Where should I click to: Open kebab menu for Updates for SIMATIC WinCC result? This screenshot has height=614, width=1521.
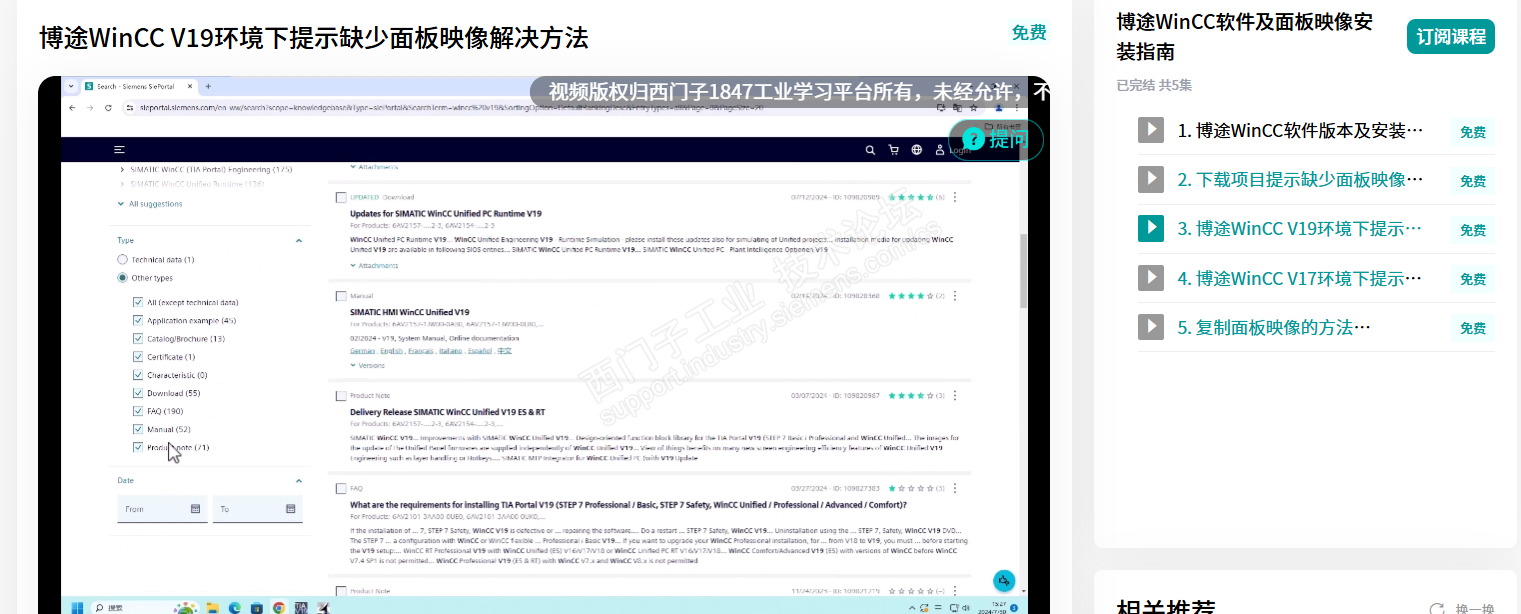pos(955,197)
